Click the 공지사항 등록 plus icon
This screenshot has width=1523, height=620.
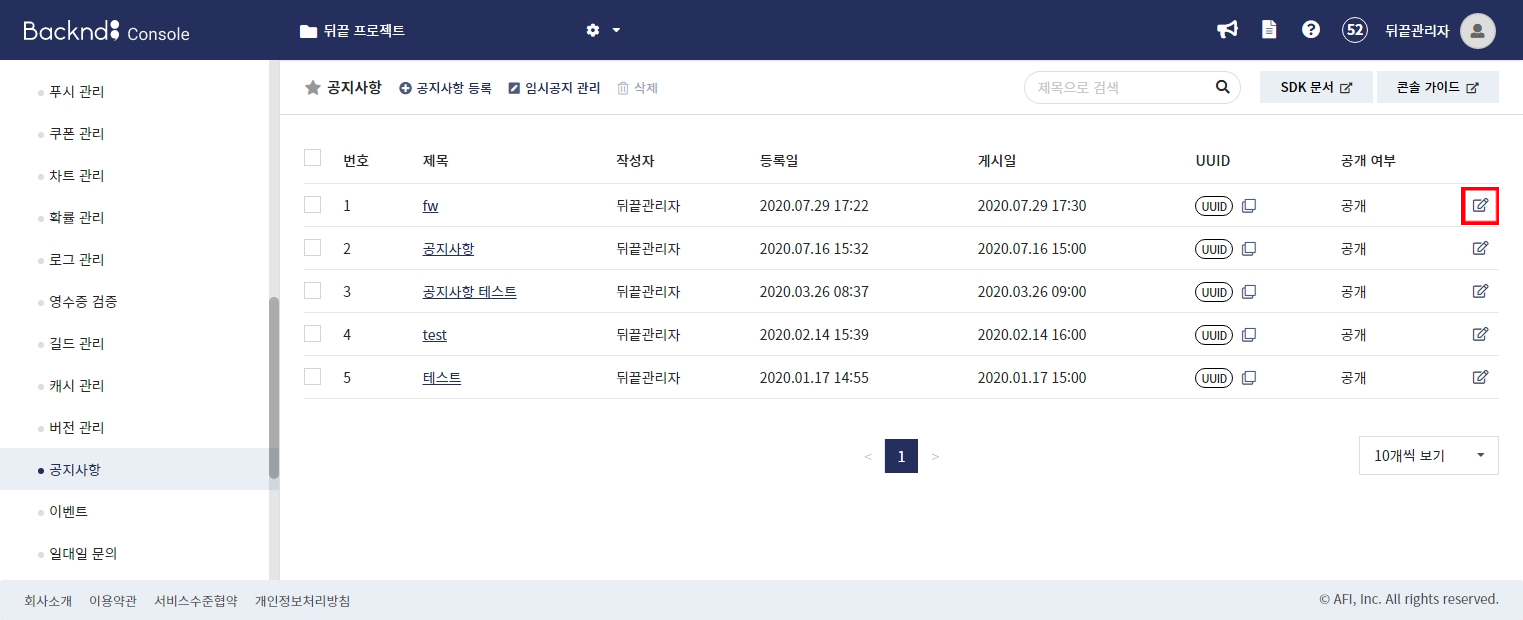pos(404,87)
